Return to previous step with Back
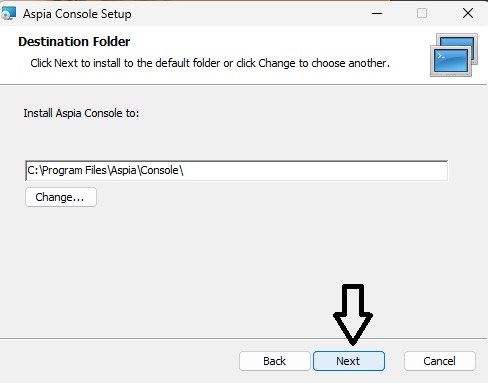The image size is (488, 383). (x=275, y=361)
